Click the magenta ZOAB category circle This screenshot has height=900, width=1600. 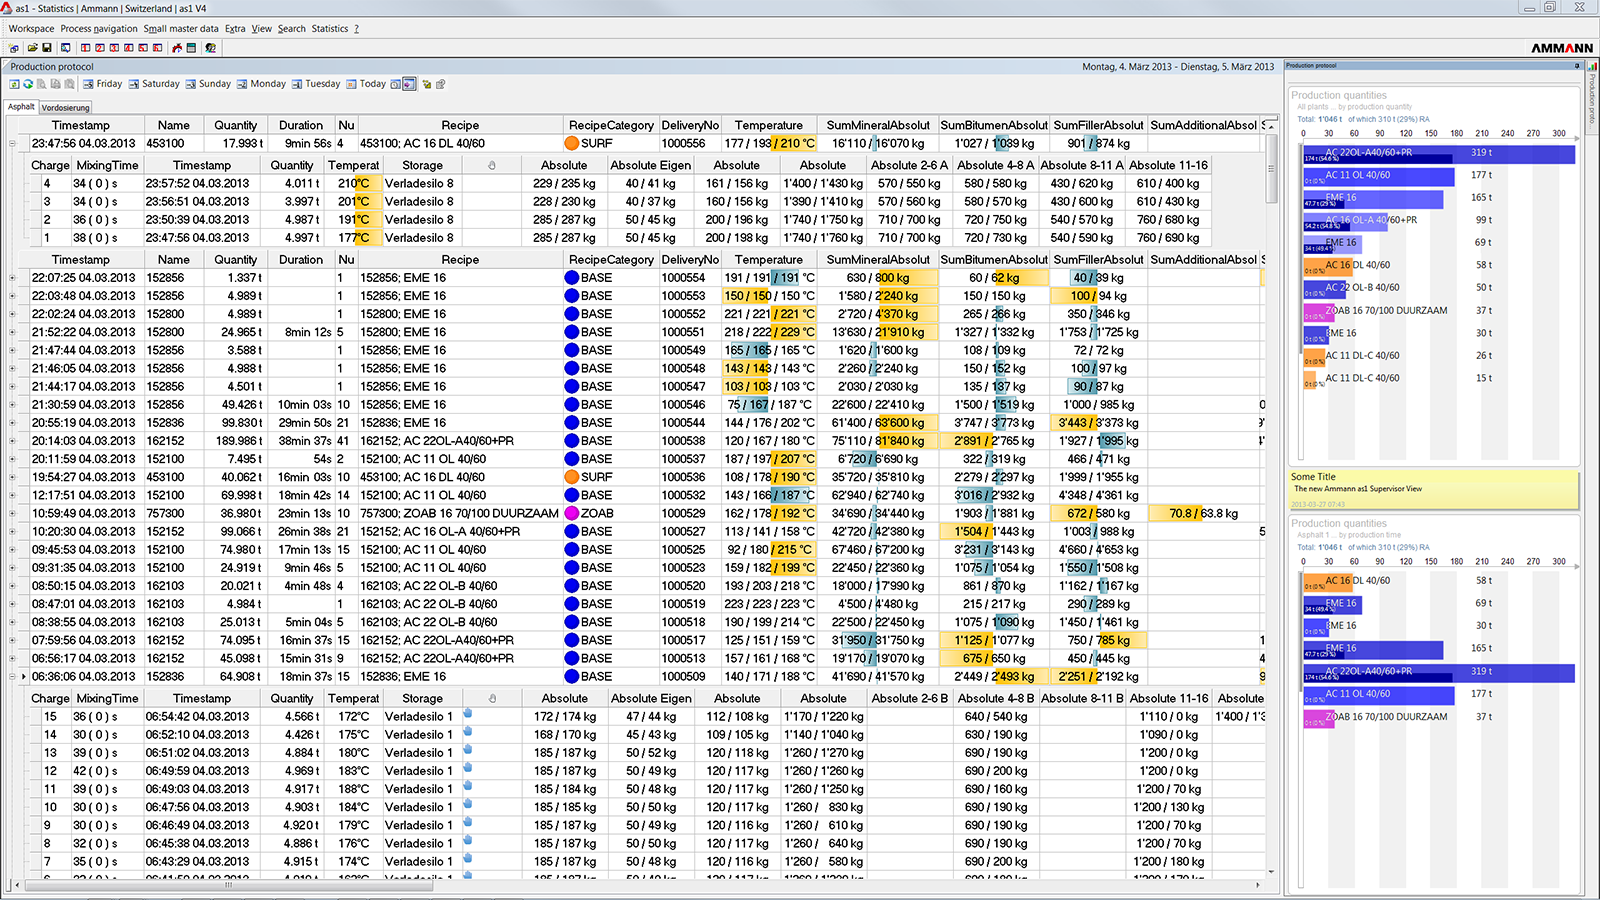click(572, 513)
